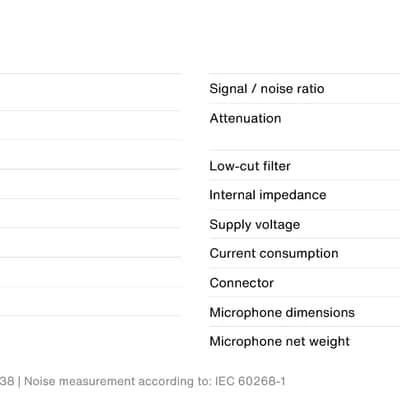Click the Supply voltage label
This screenshot has height=400, width=400.
click(x=255, y=224)
